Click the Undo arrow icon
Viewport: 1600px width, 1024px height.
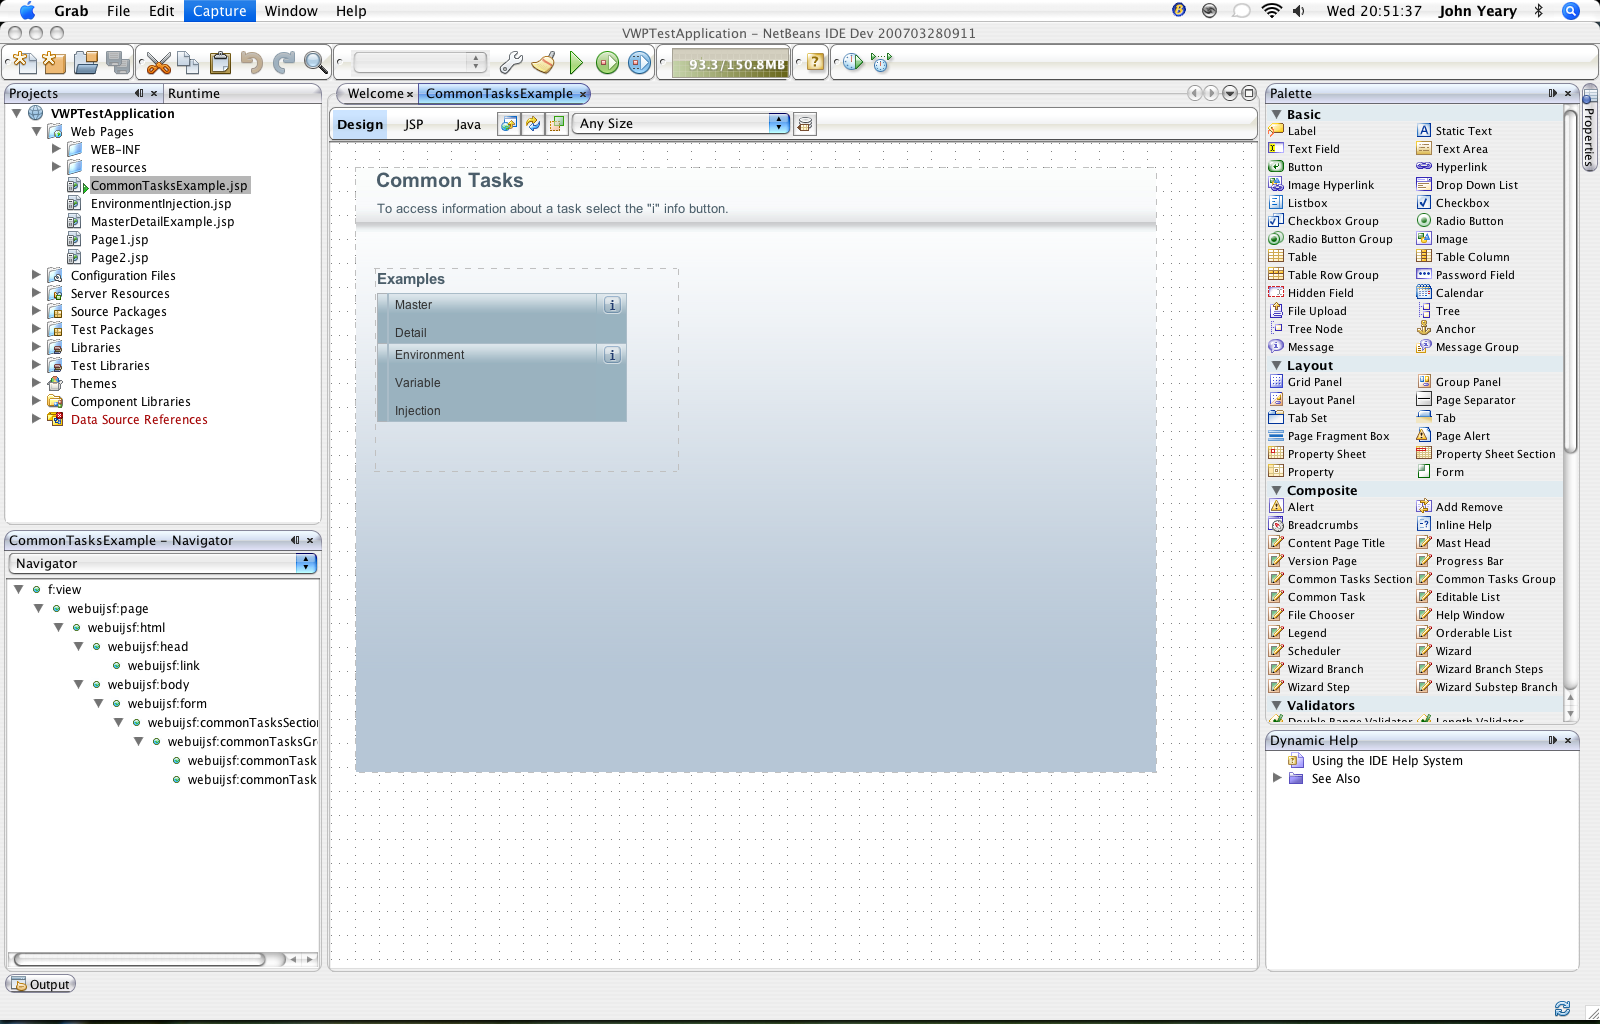click(x=252, y=63)
